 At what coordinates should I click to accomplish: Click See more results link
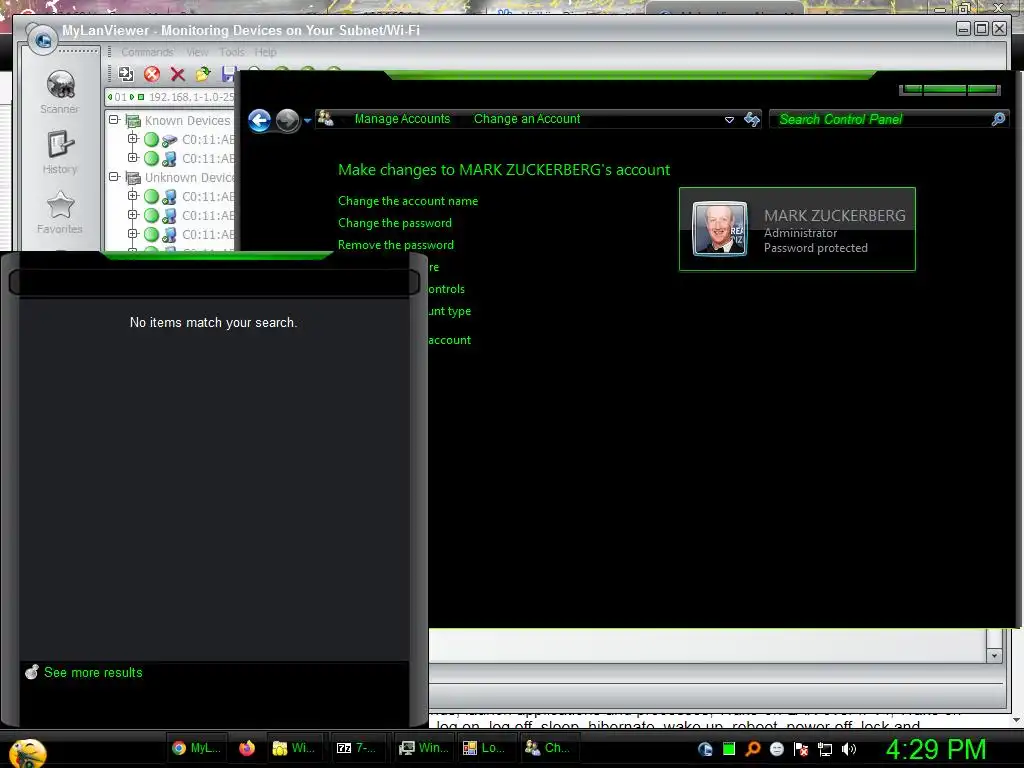coord(93,672)
